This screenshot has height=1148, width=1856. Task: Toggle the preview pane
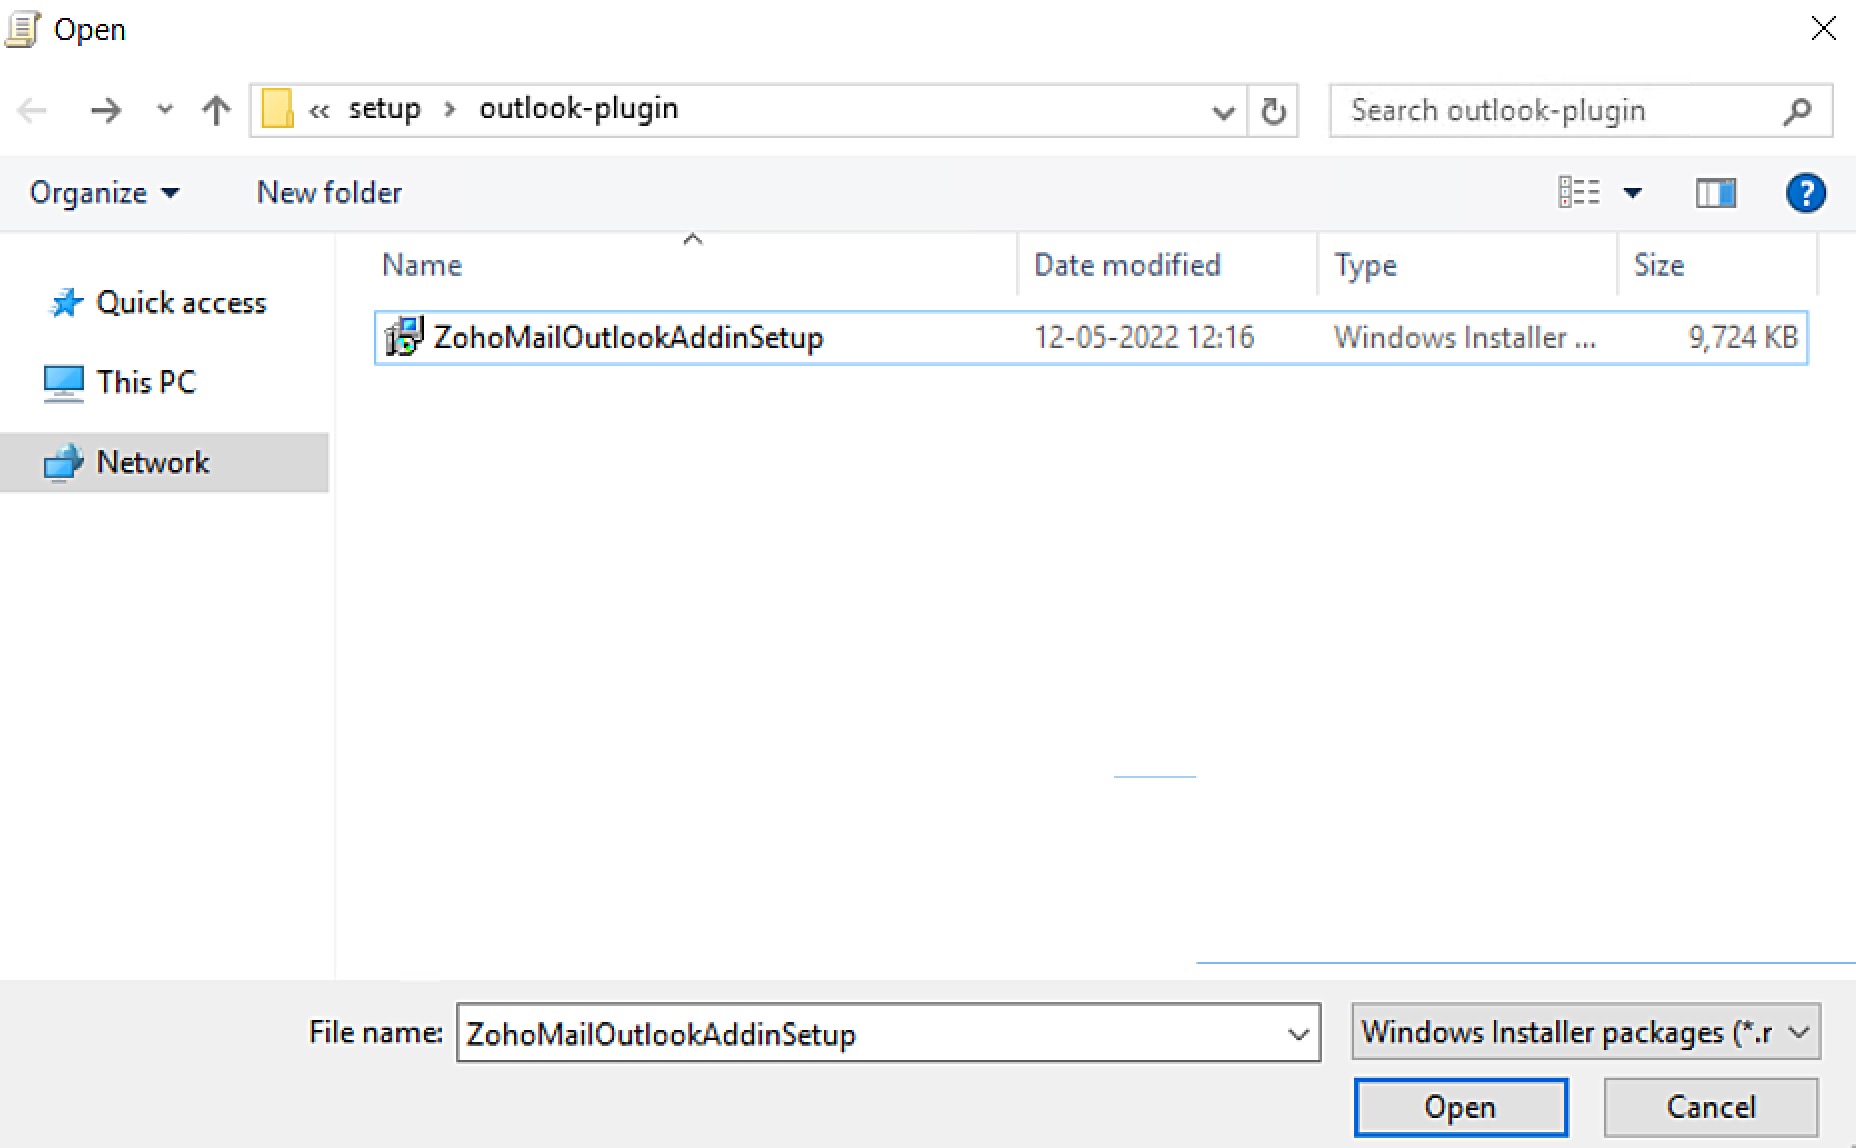[1716, 193]
